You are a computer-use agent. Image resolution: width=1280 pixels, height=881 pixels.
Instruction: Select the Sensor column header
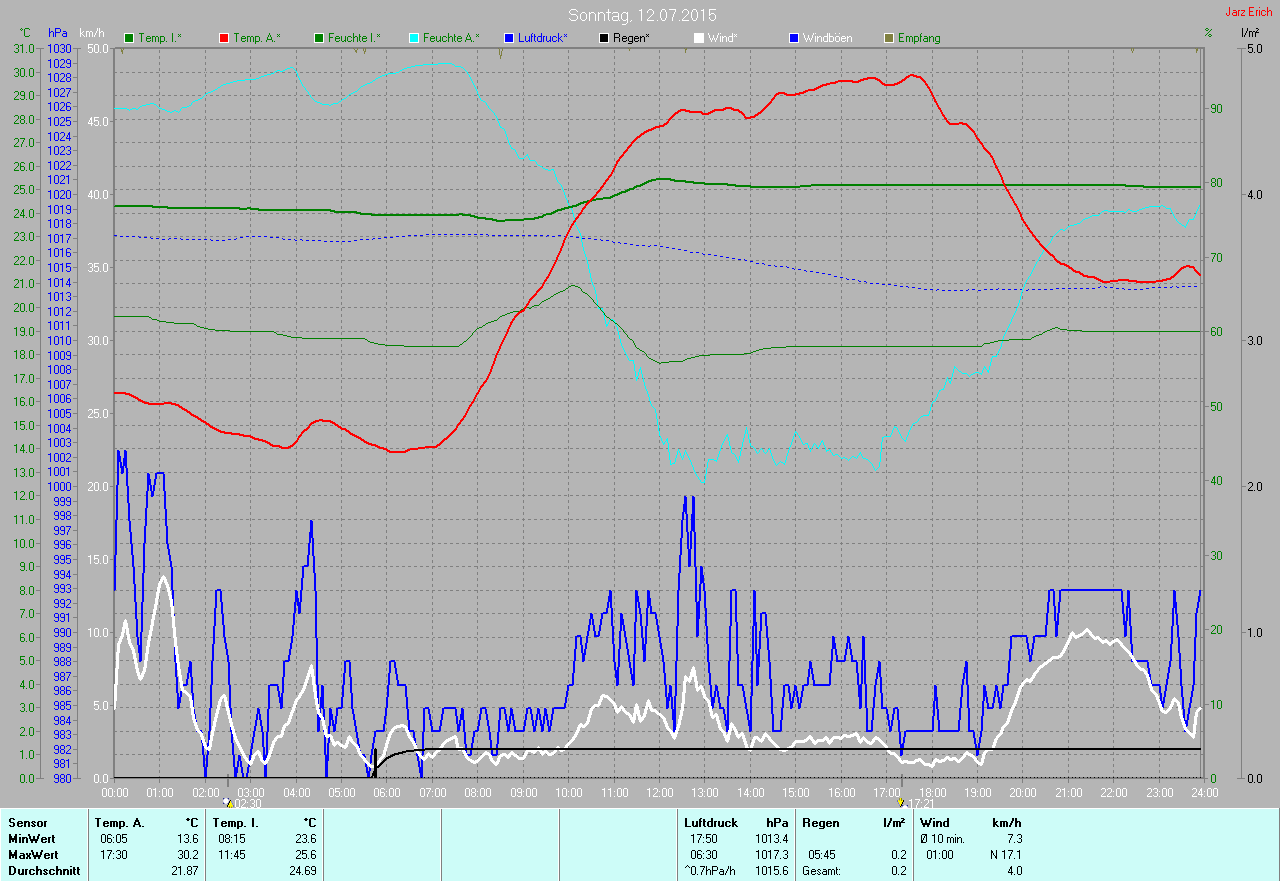tap(27, 822)
